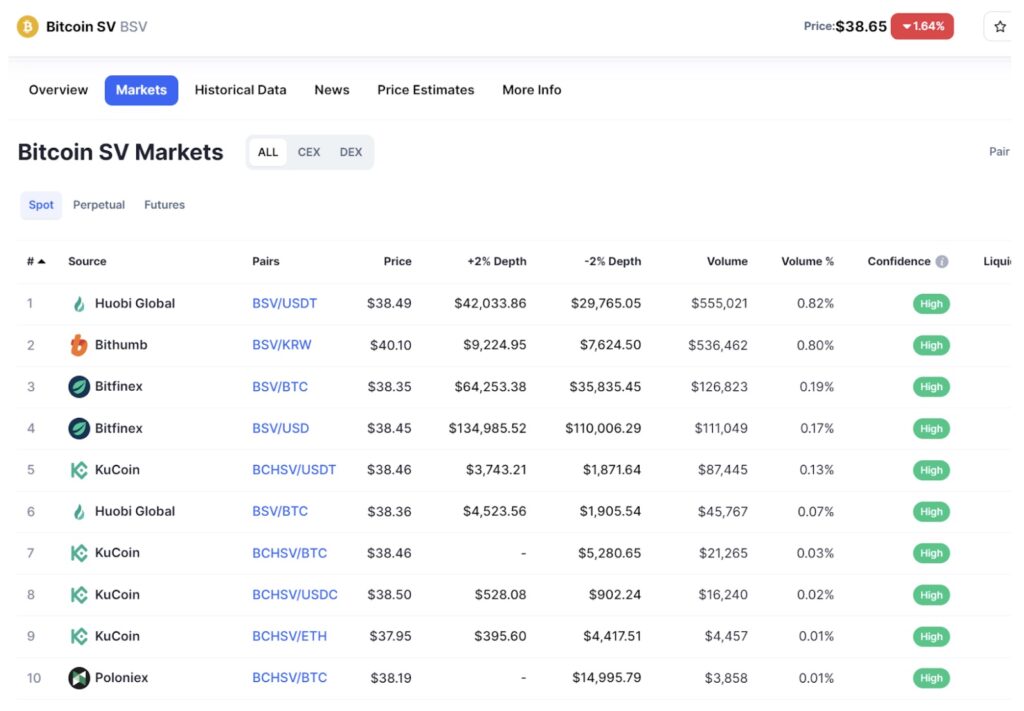Open the BSV/USD pair link

tap(281, 428)
